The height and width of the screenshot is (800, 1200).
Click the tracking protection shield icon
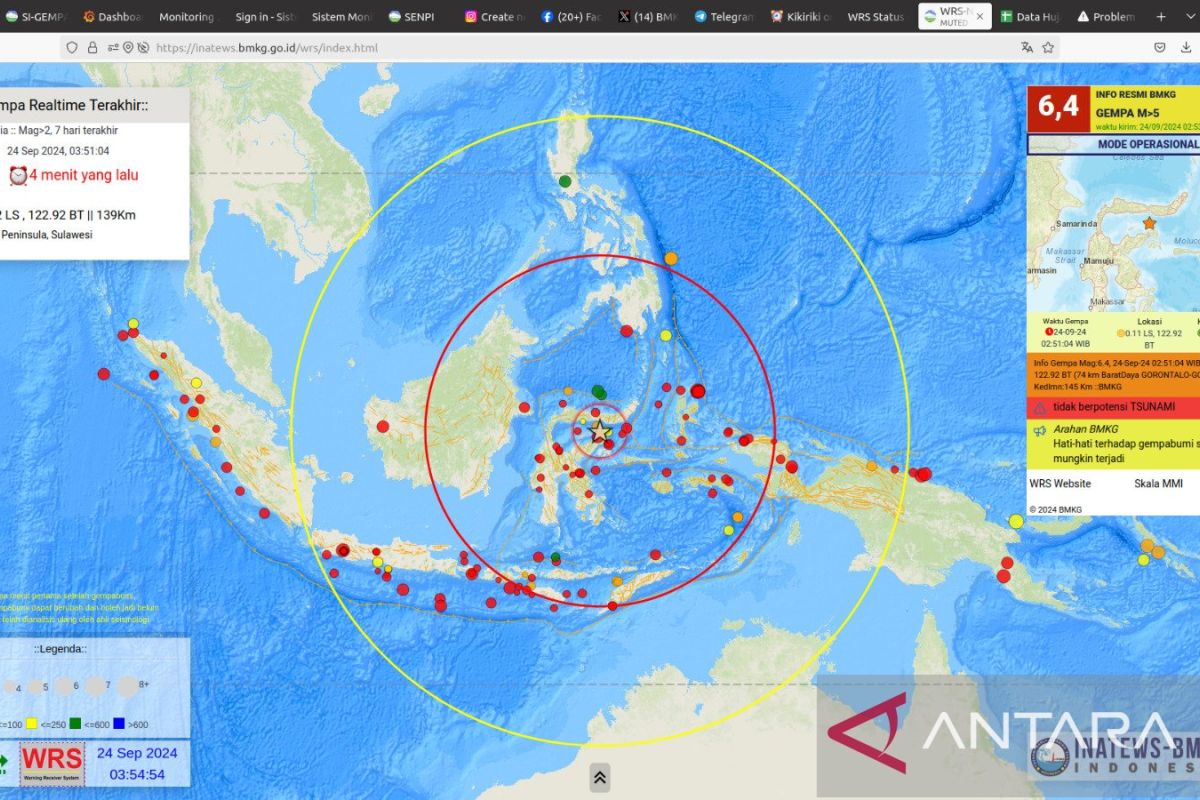pos(71,47)
